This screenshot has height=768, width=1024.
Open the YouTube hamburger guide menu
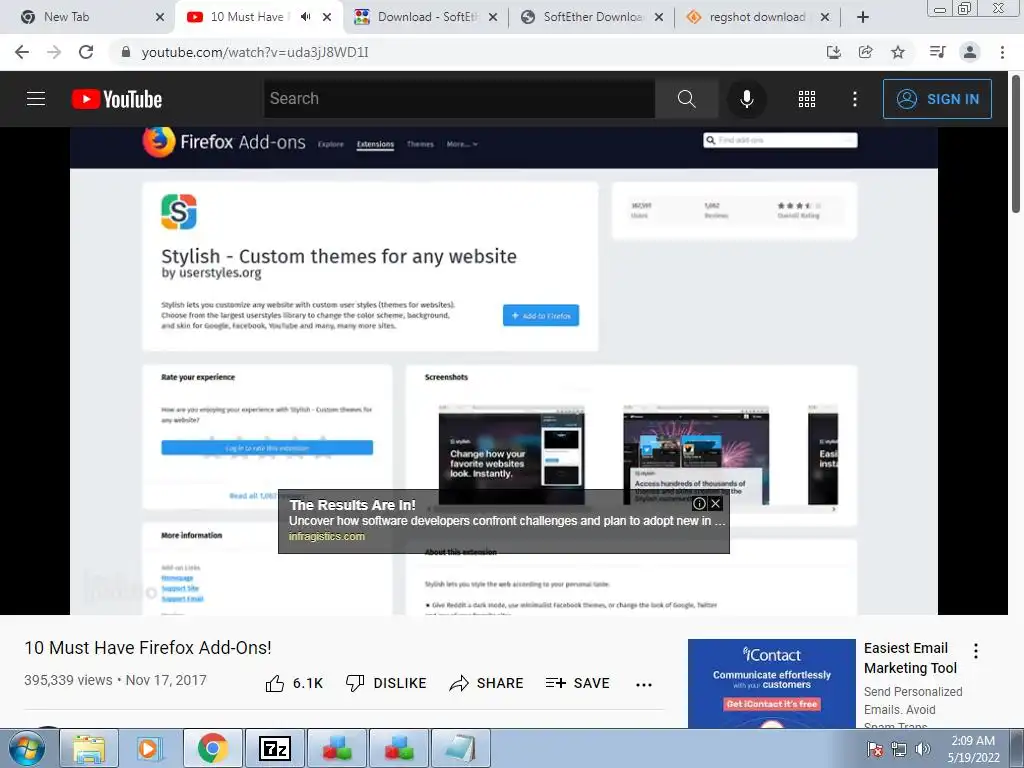[36, 99]
